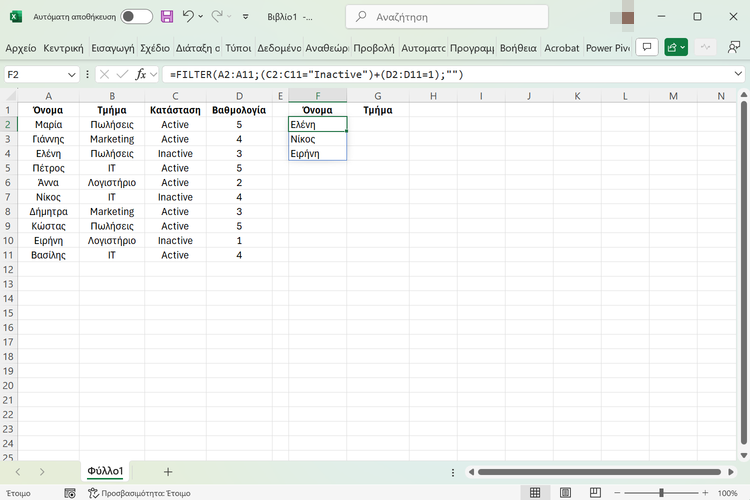The image size is (750, 500).
Task: Click the sheet tab bar options dots
Action: point(453,472)
